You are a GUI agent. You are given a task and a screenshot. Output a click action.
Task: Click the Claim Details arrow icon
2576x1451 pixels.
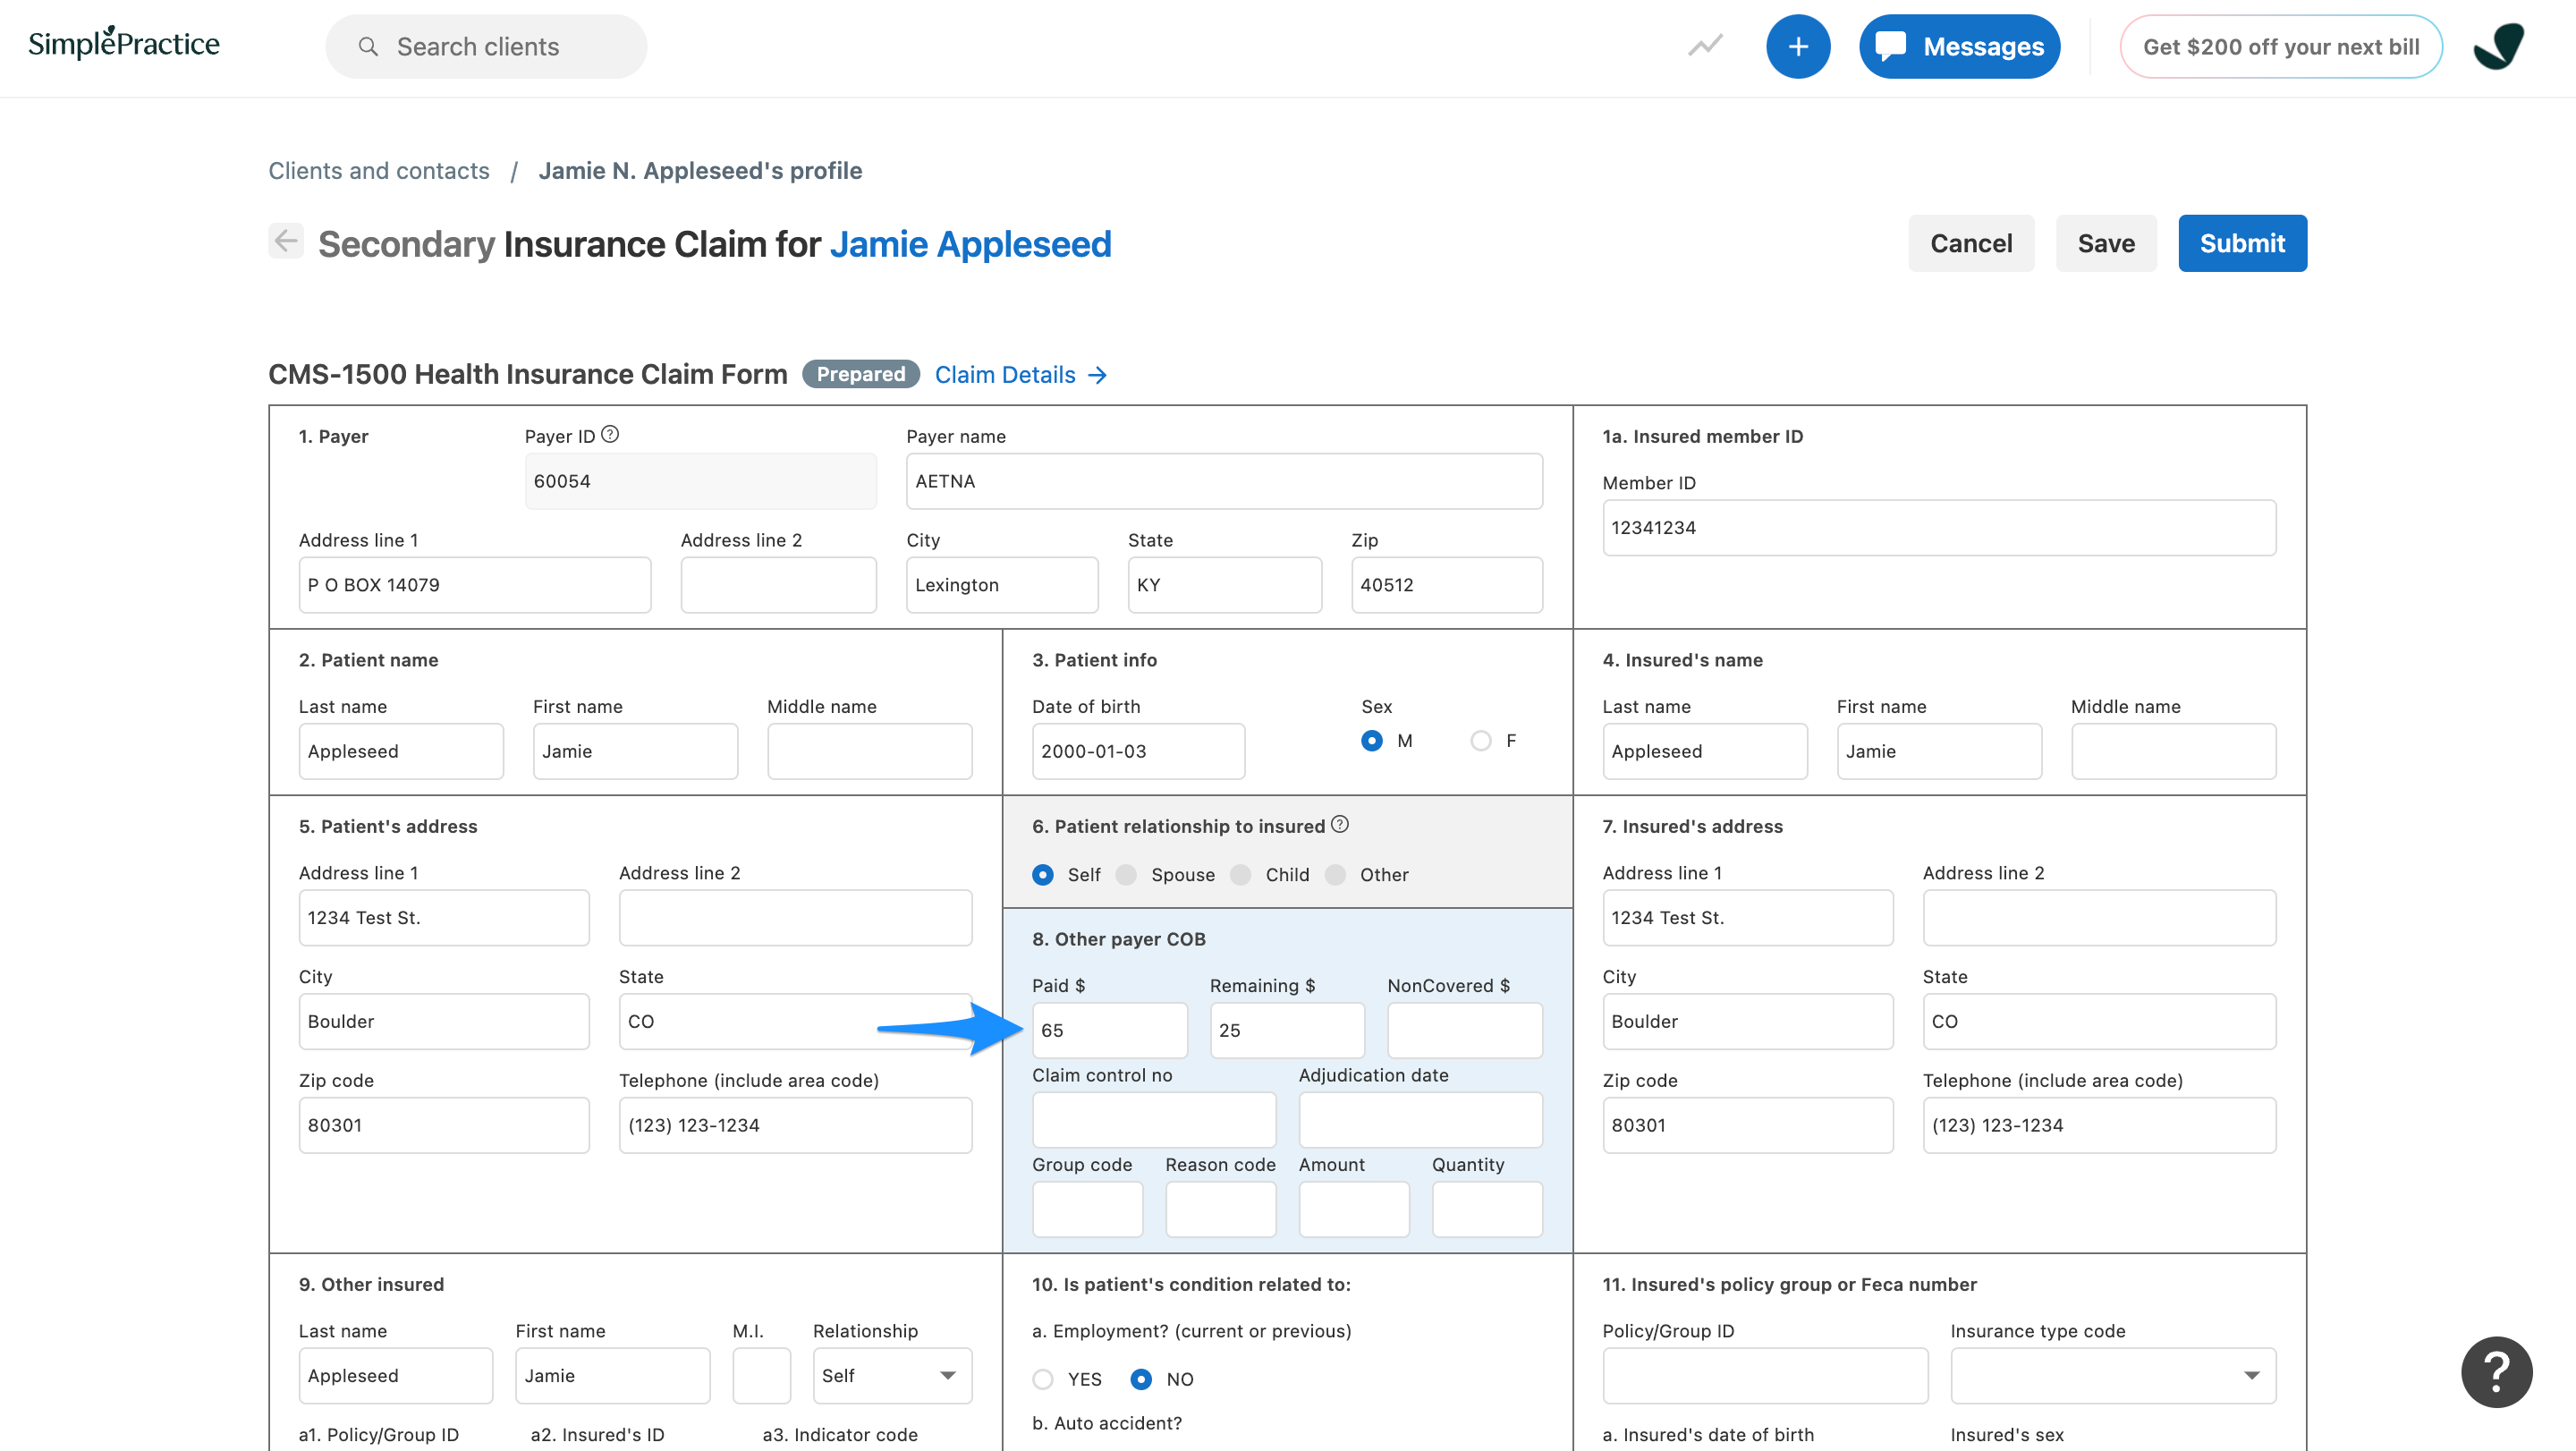[1098, 375]
